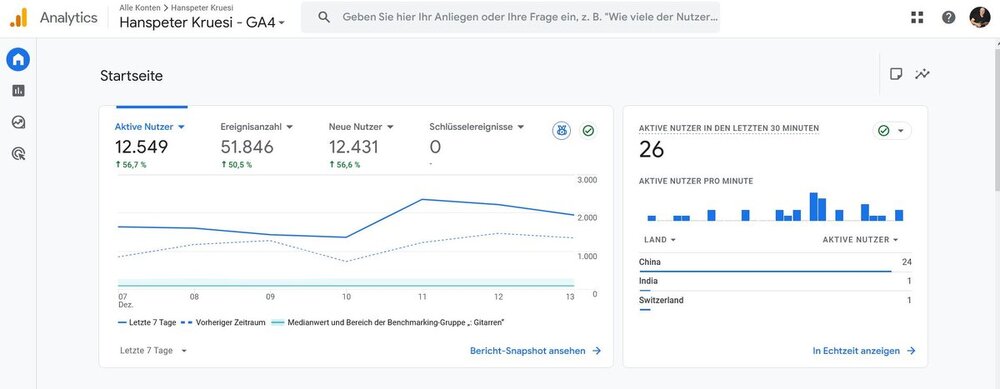Click Alle Konten breadcrumb
Viewport: 1000px width, 389px height.
coord(140,8)
